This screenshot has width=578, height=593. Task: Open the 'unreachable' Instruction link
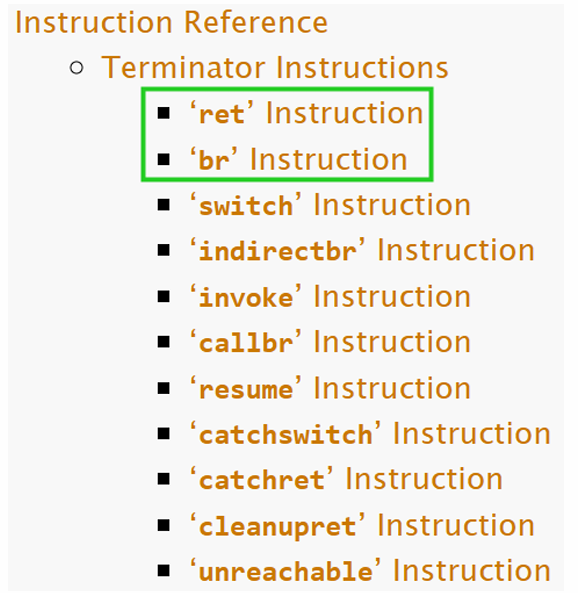[x=370, y=571]
